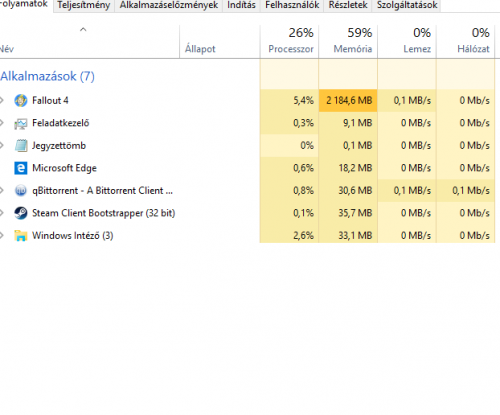The image size is (500, 415).
Task: Click the 33,1 MB memory value
Action: [x=355, y=236]
